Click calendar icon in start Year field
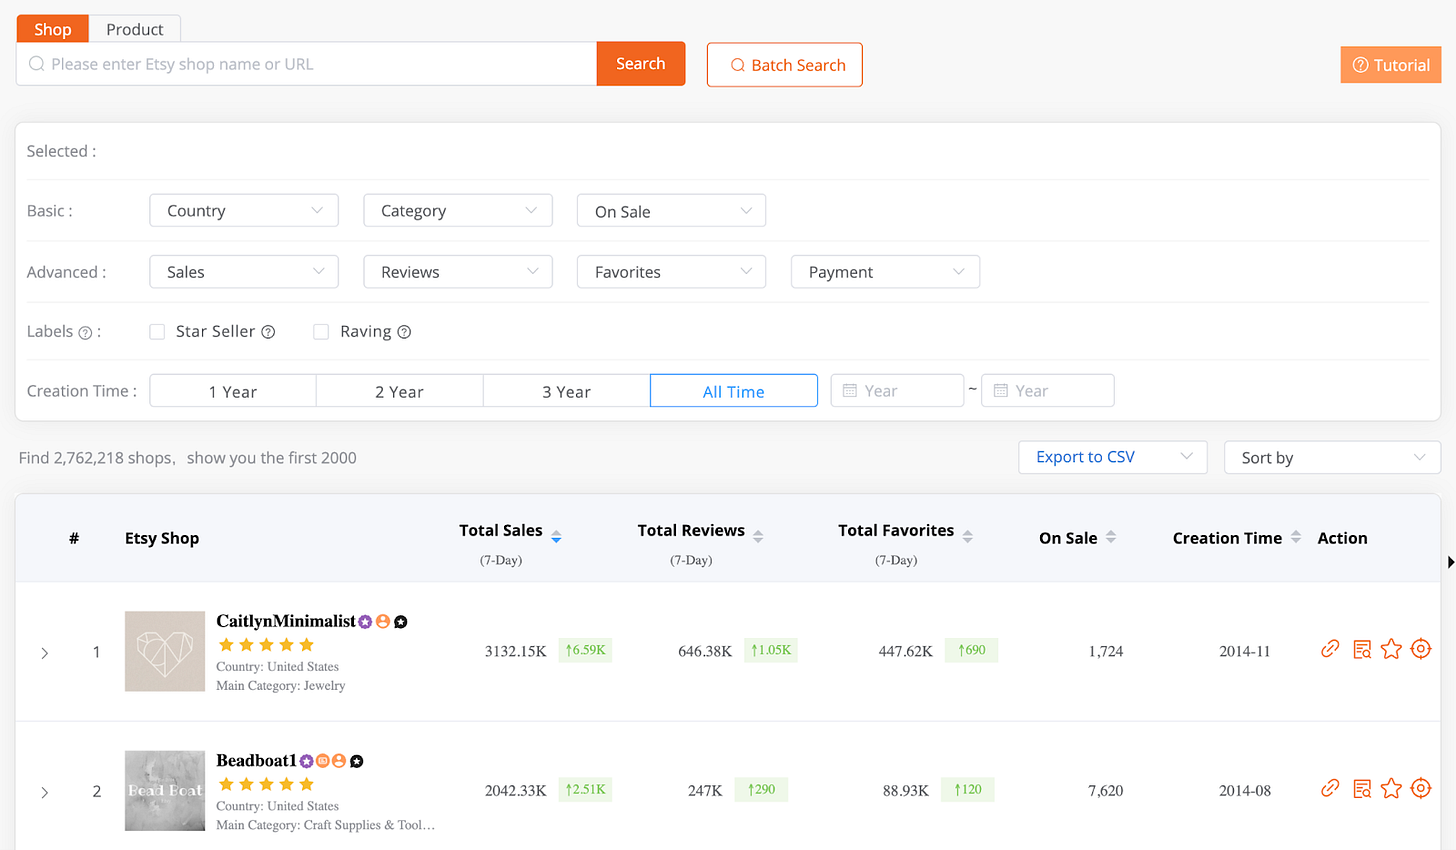This screenshot has width=1456, height=850. (x=850, y=391)
